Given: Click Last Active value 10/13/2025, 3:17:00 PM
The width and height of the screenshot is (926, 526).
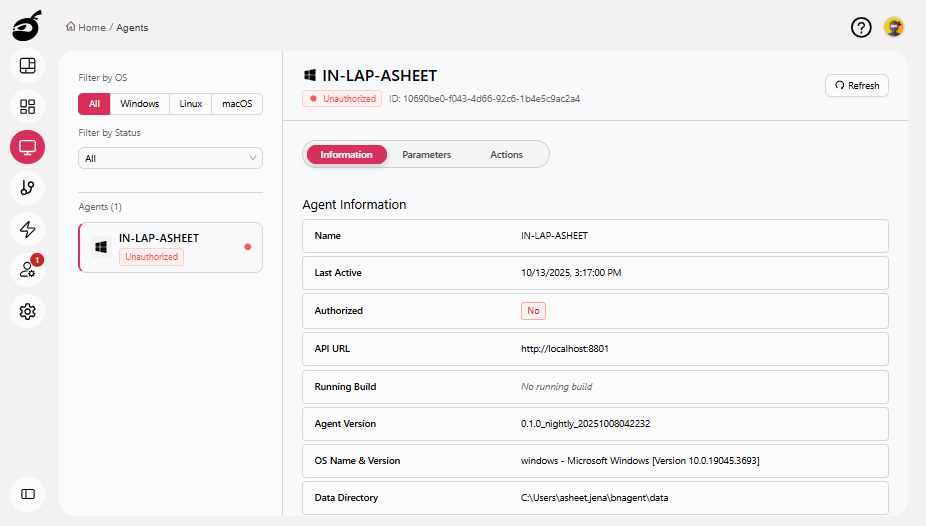Looking at the screenshot, I should coord(571,273).
